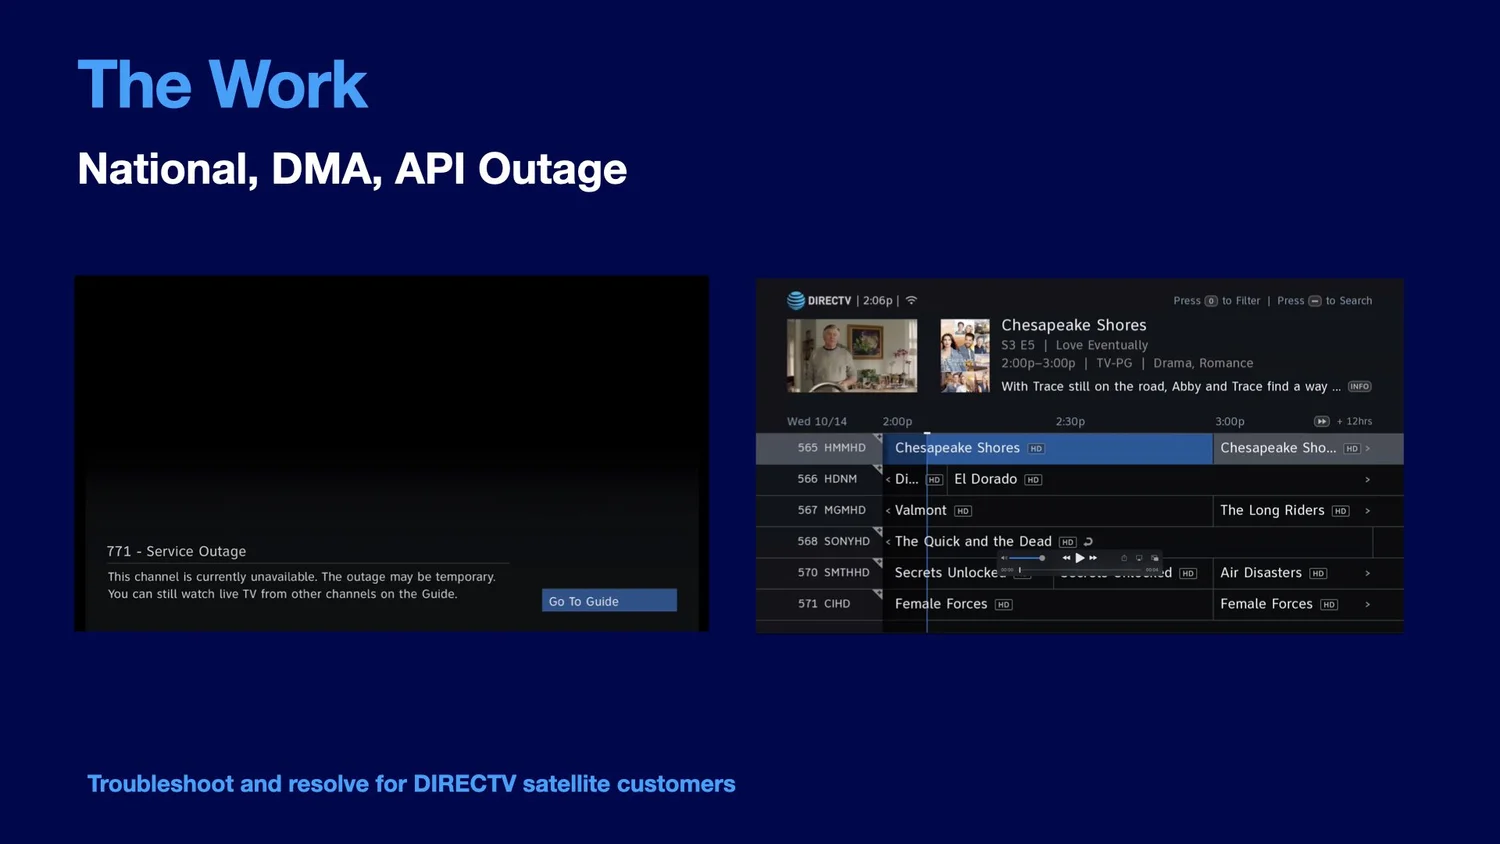Click repeat icon after The Quick and the Dead
This screenshot has width=1500, height=844.
(x=1088, y=541)
